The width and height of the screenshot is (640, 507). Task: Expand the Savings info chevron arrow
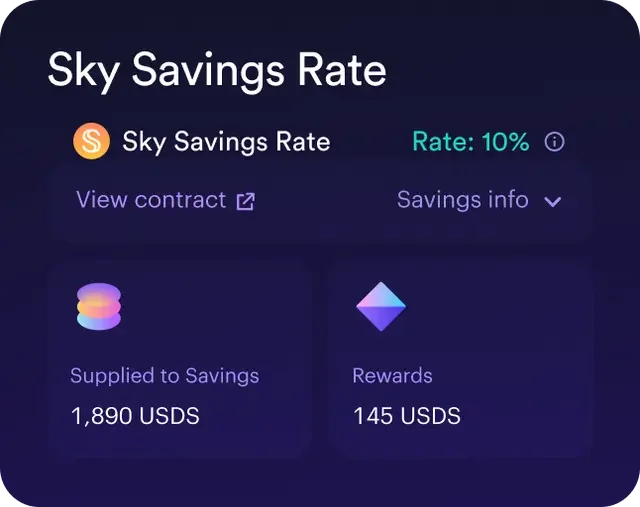[553, 201]
